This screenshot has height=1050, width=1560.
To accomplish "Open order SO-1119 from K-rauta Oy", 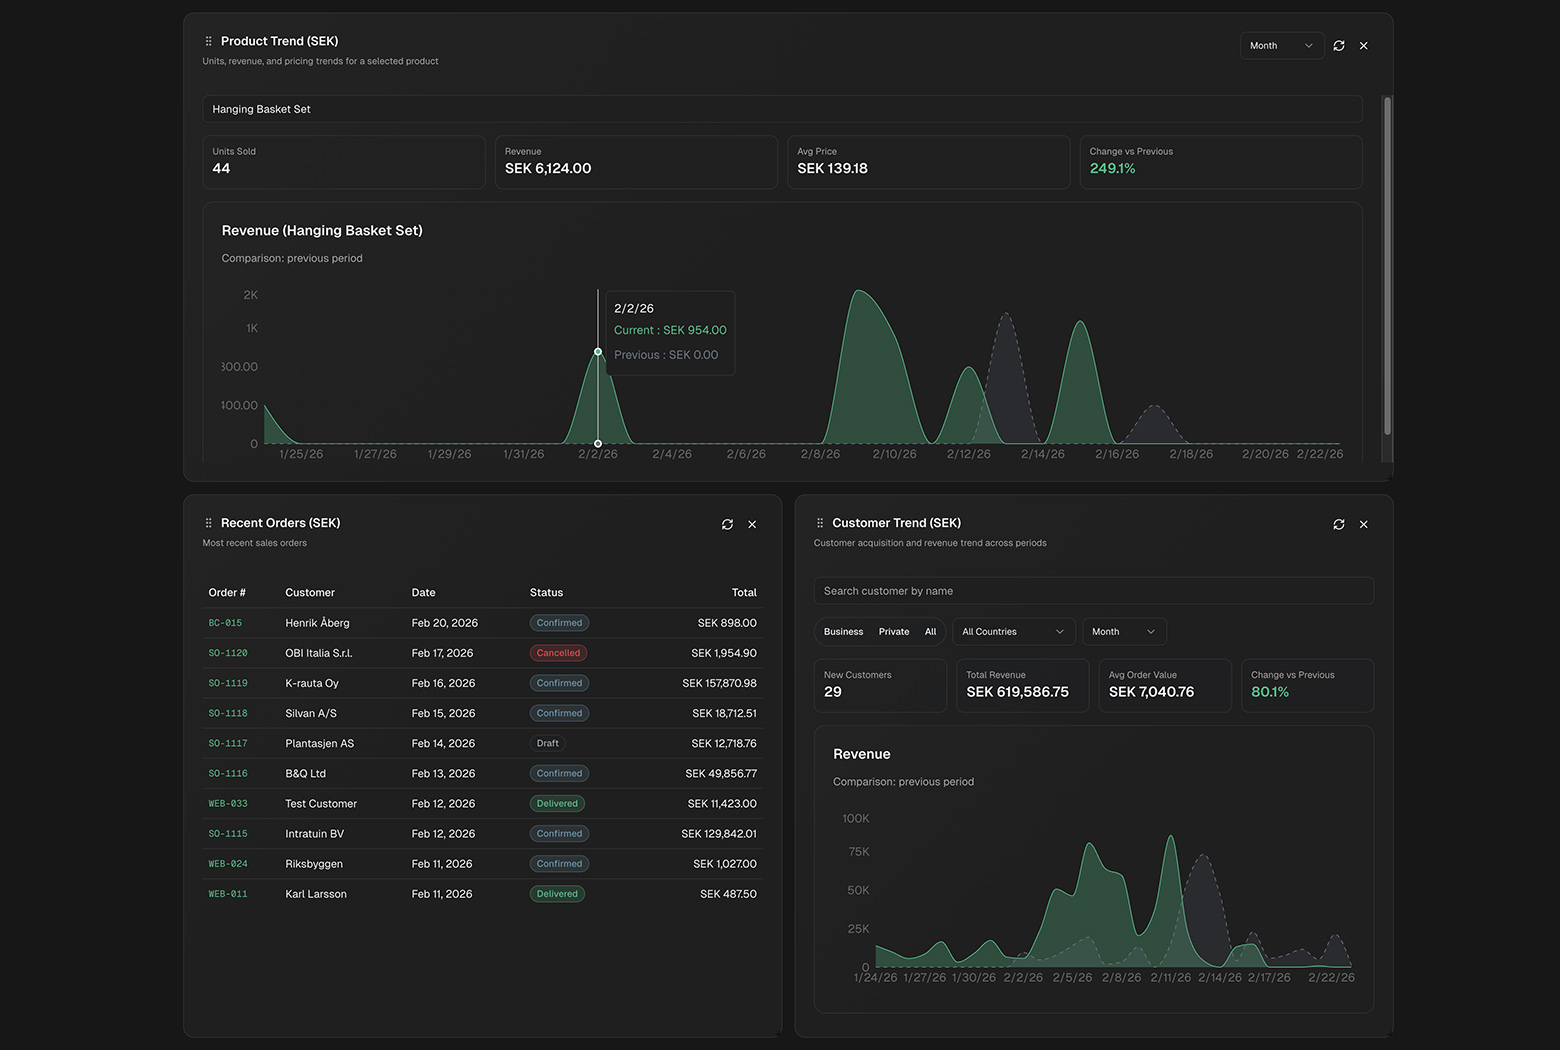I will click(228, 683).
